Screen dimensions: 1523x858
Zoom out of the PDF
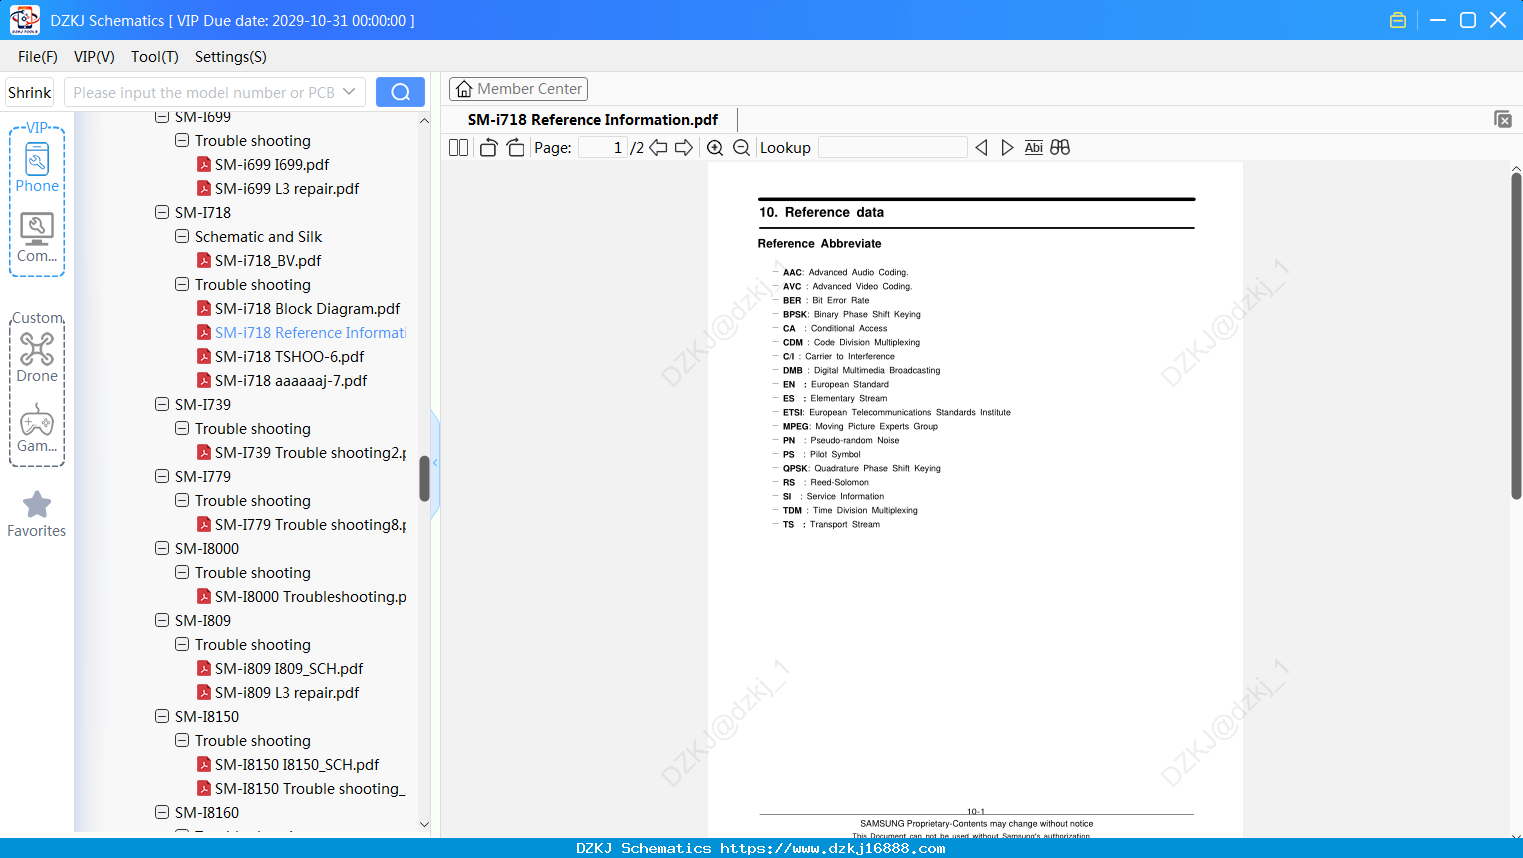click(x=741, y=148)
